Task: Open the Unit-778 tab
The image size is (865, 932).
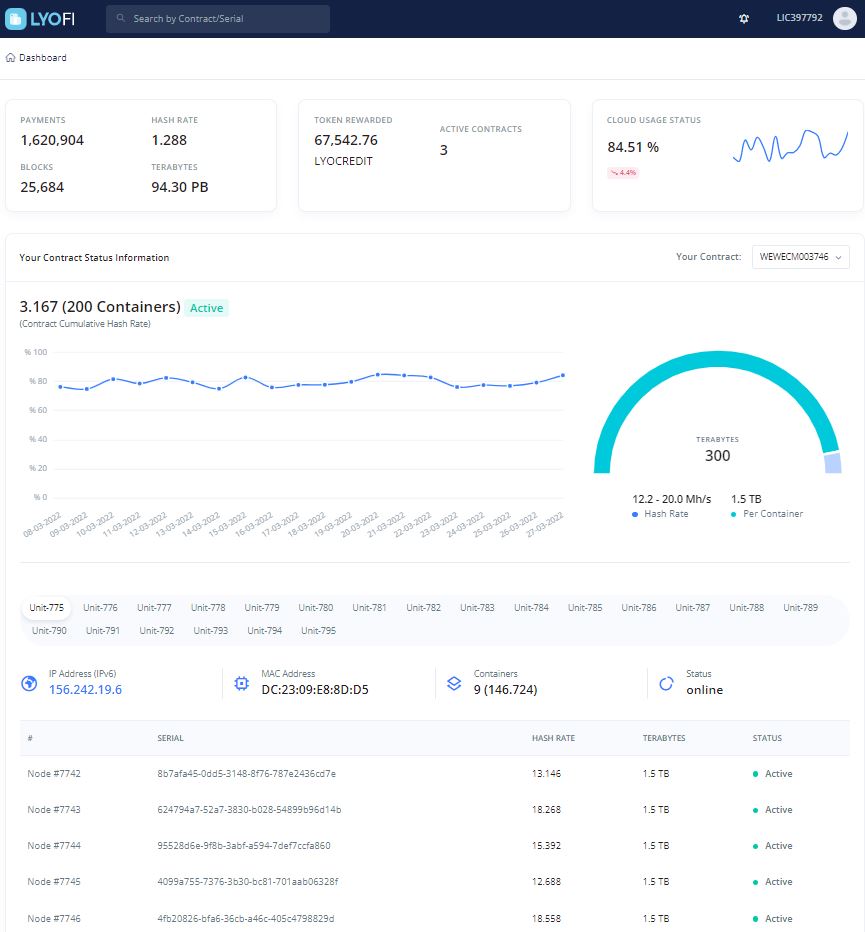Action: coord(208,607)
